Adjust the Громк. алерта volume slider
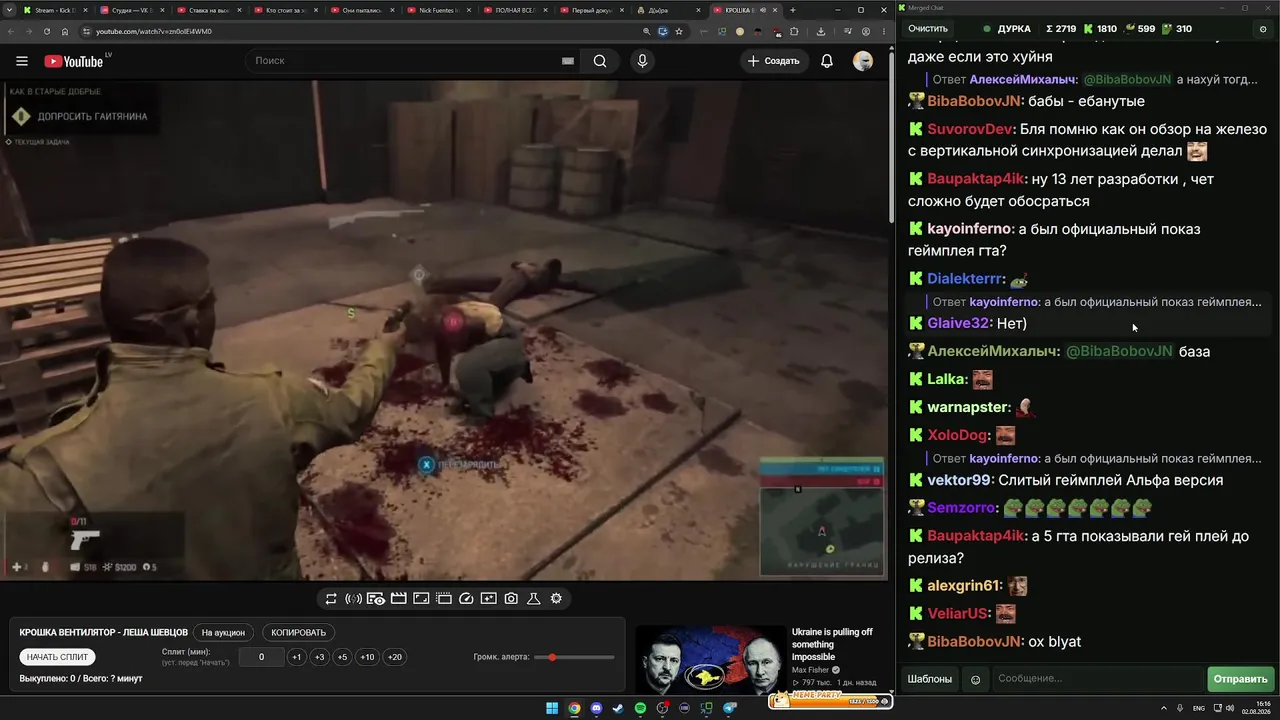 tap(574, 657)
